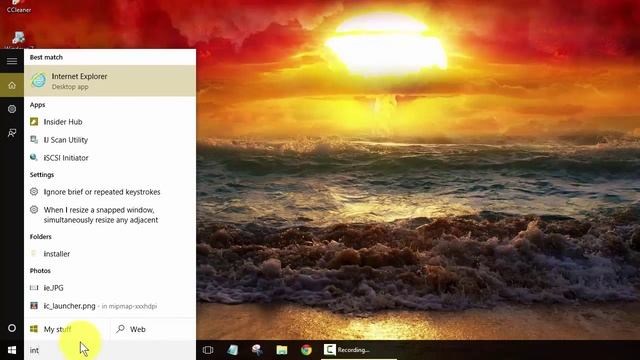This screenshot has height=360, width=640.
Task: Open the hamburger menu in search panel
Action: tap(12, 61)
